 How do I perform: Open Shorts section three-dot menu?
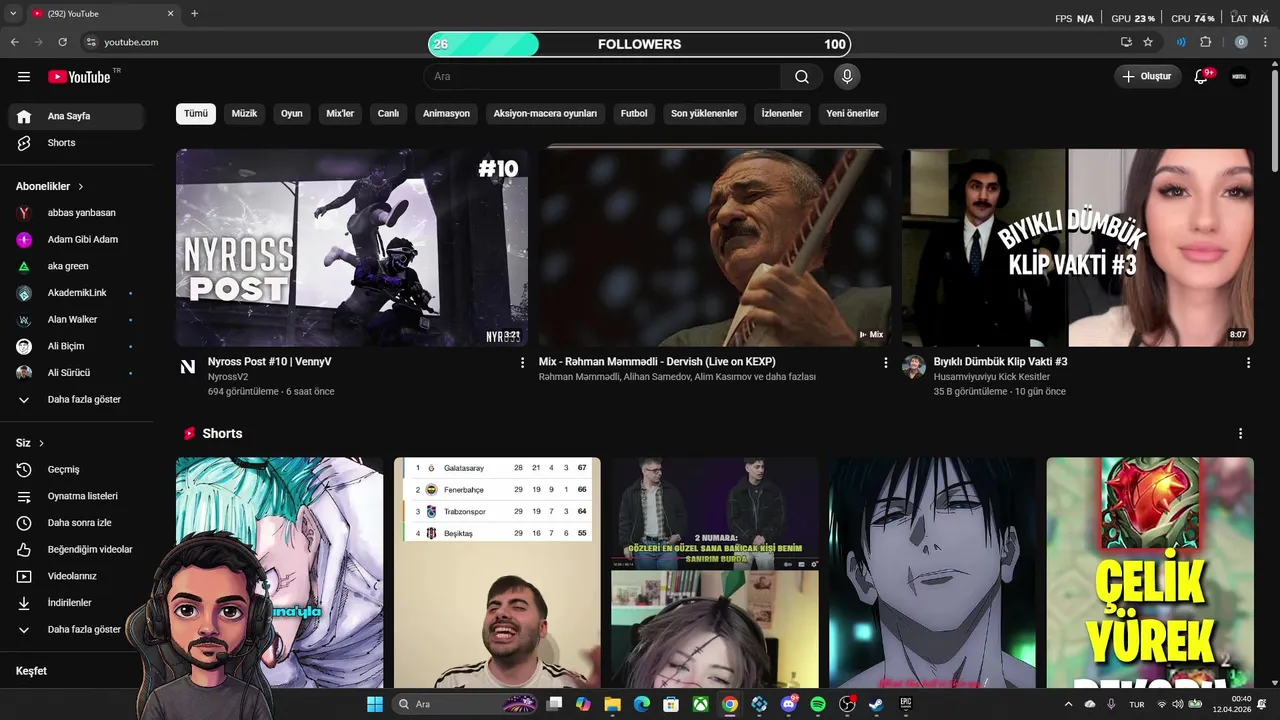coord(1240,434)
